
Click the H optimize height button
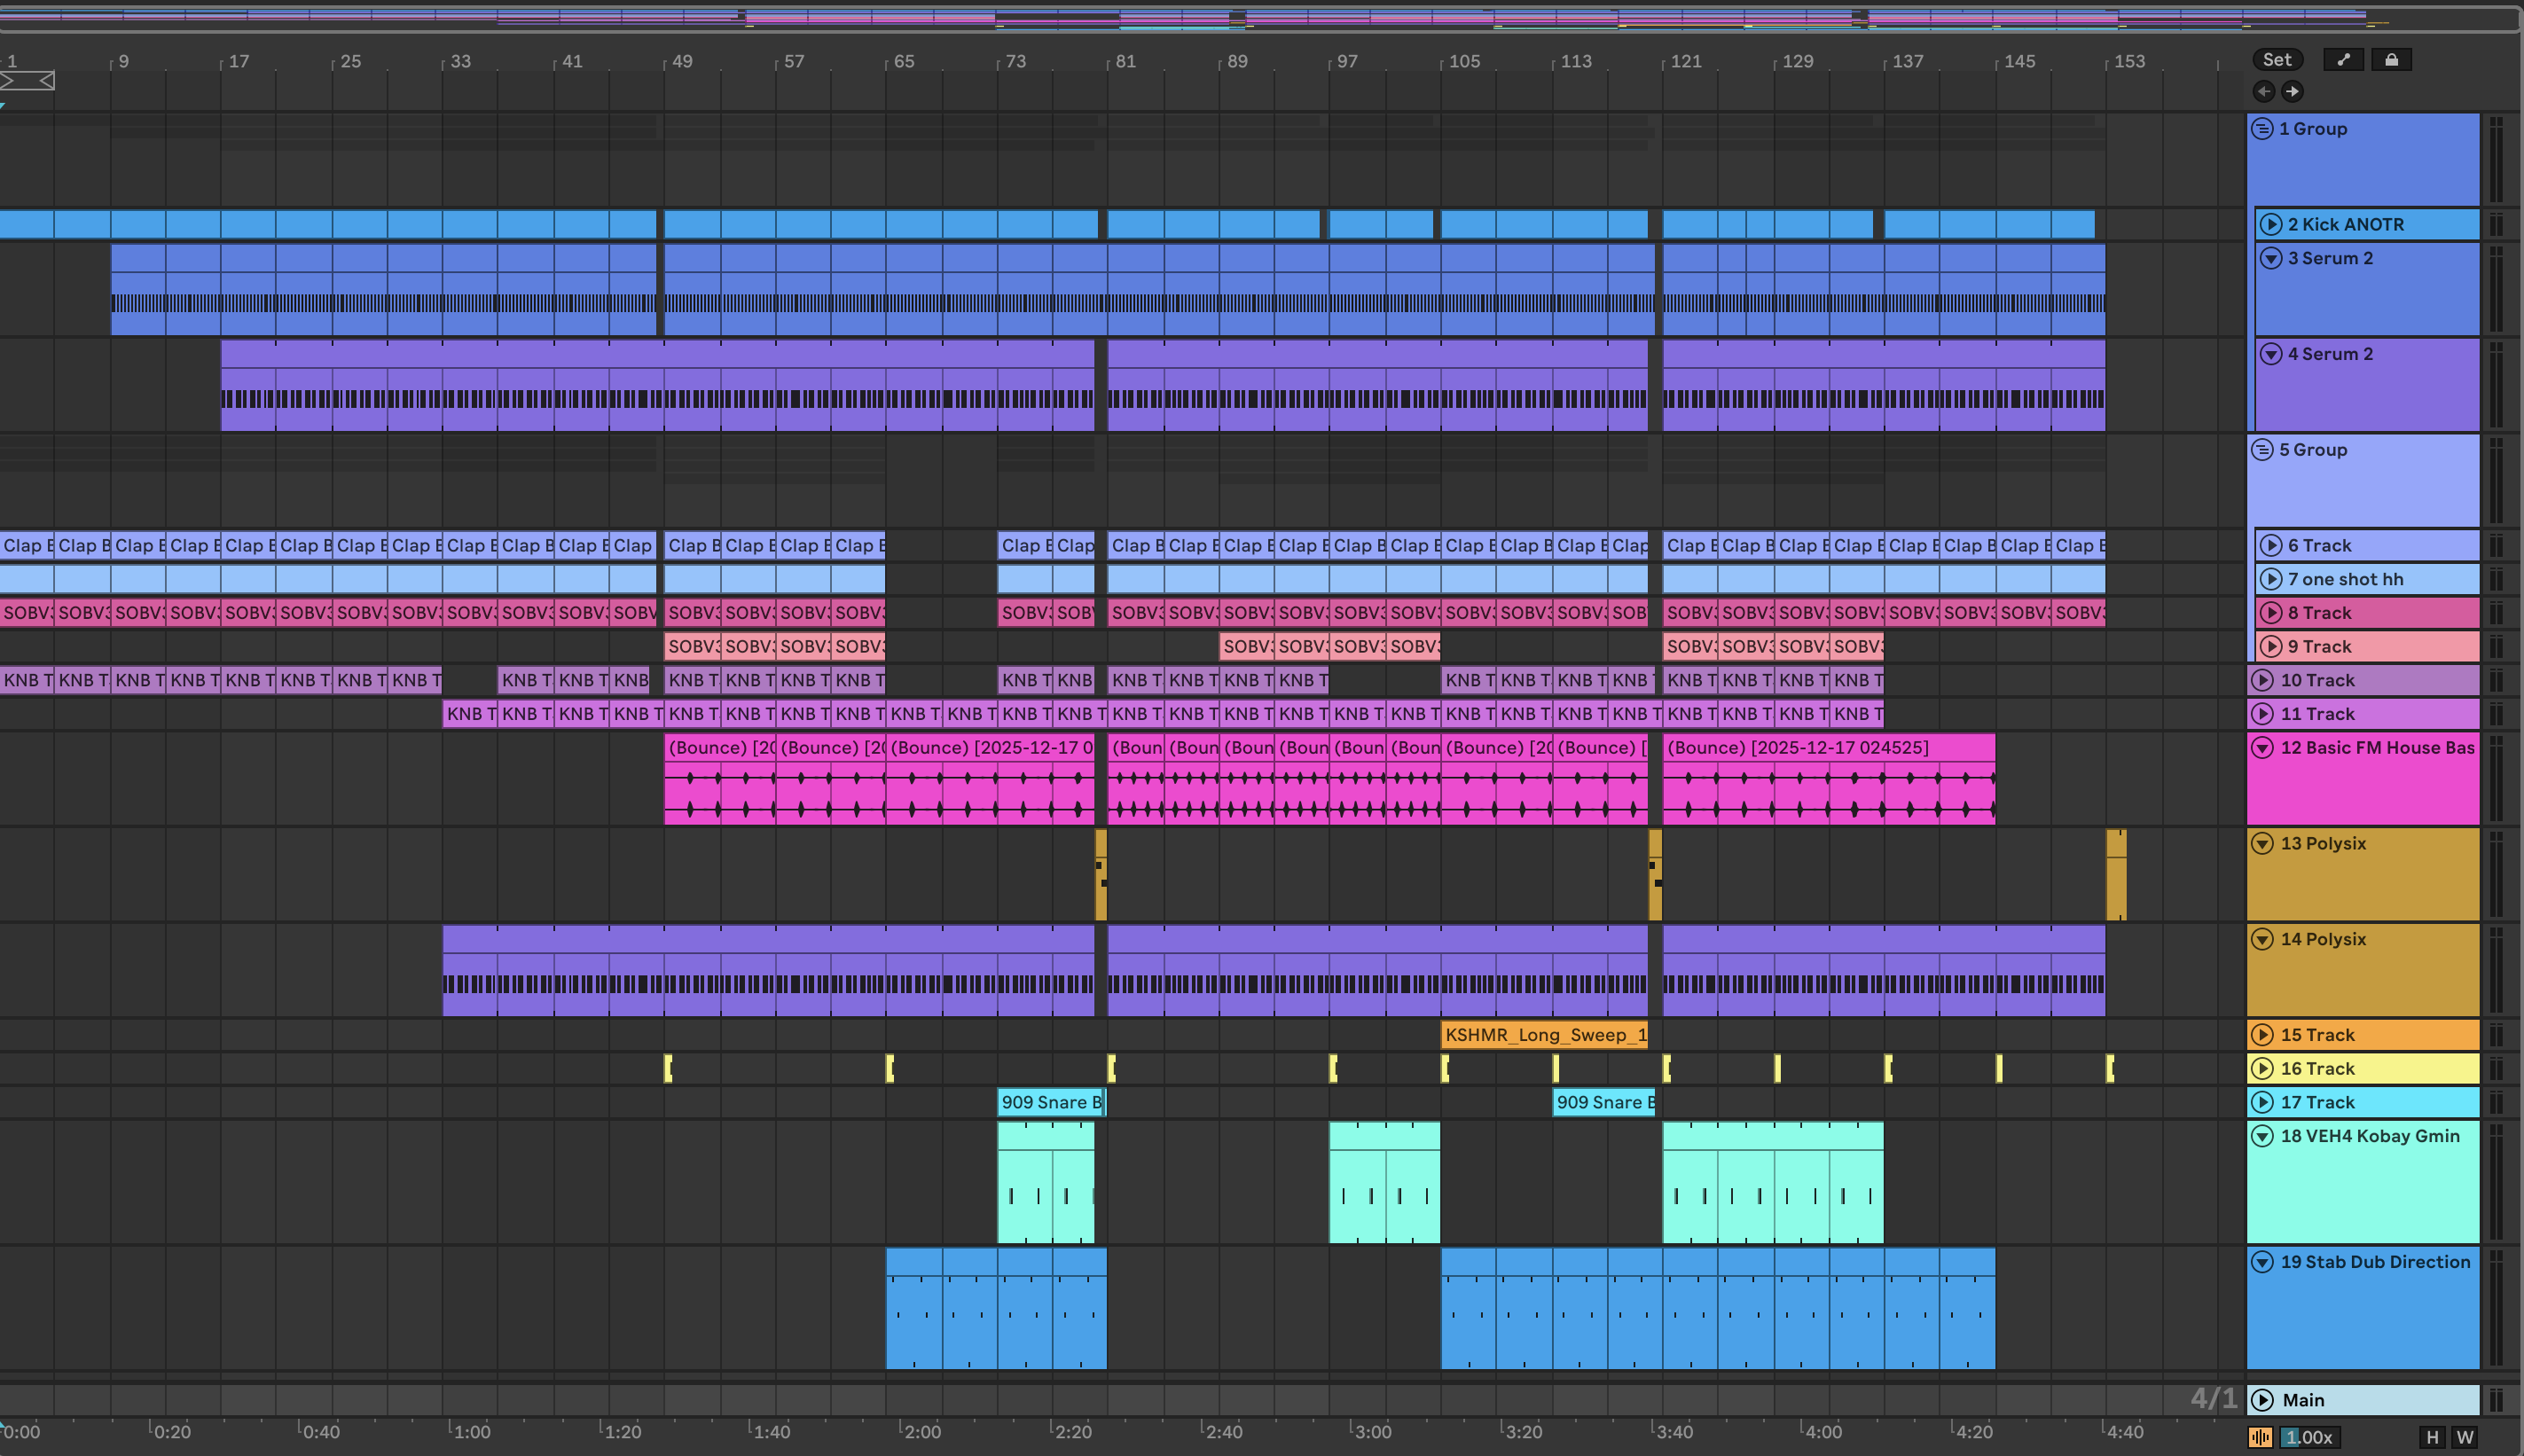pos(2432,1437)
